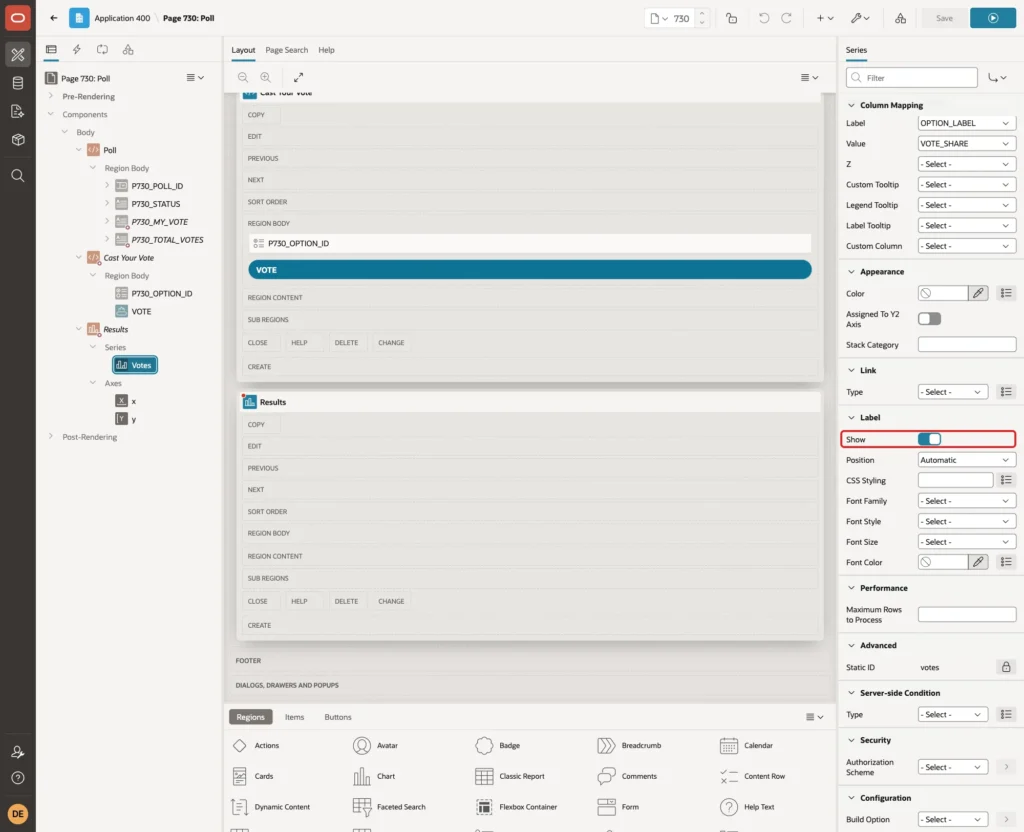This screenshot has width=1024, height=832.
Task: Click the Redo icon
Action: (786, 18)
